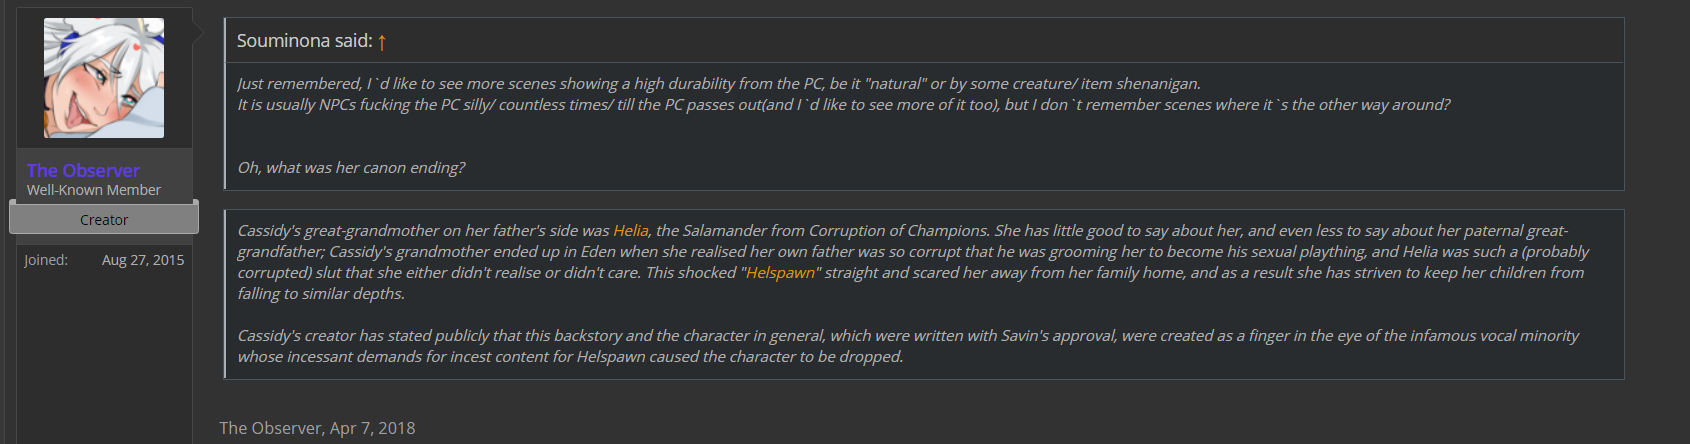The width and height of the screenshot is (1690, 444).
Task: Click the "Joined:" label in user info
Action: pyautogui.click(x=46, y=260)
